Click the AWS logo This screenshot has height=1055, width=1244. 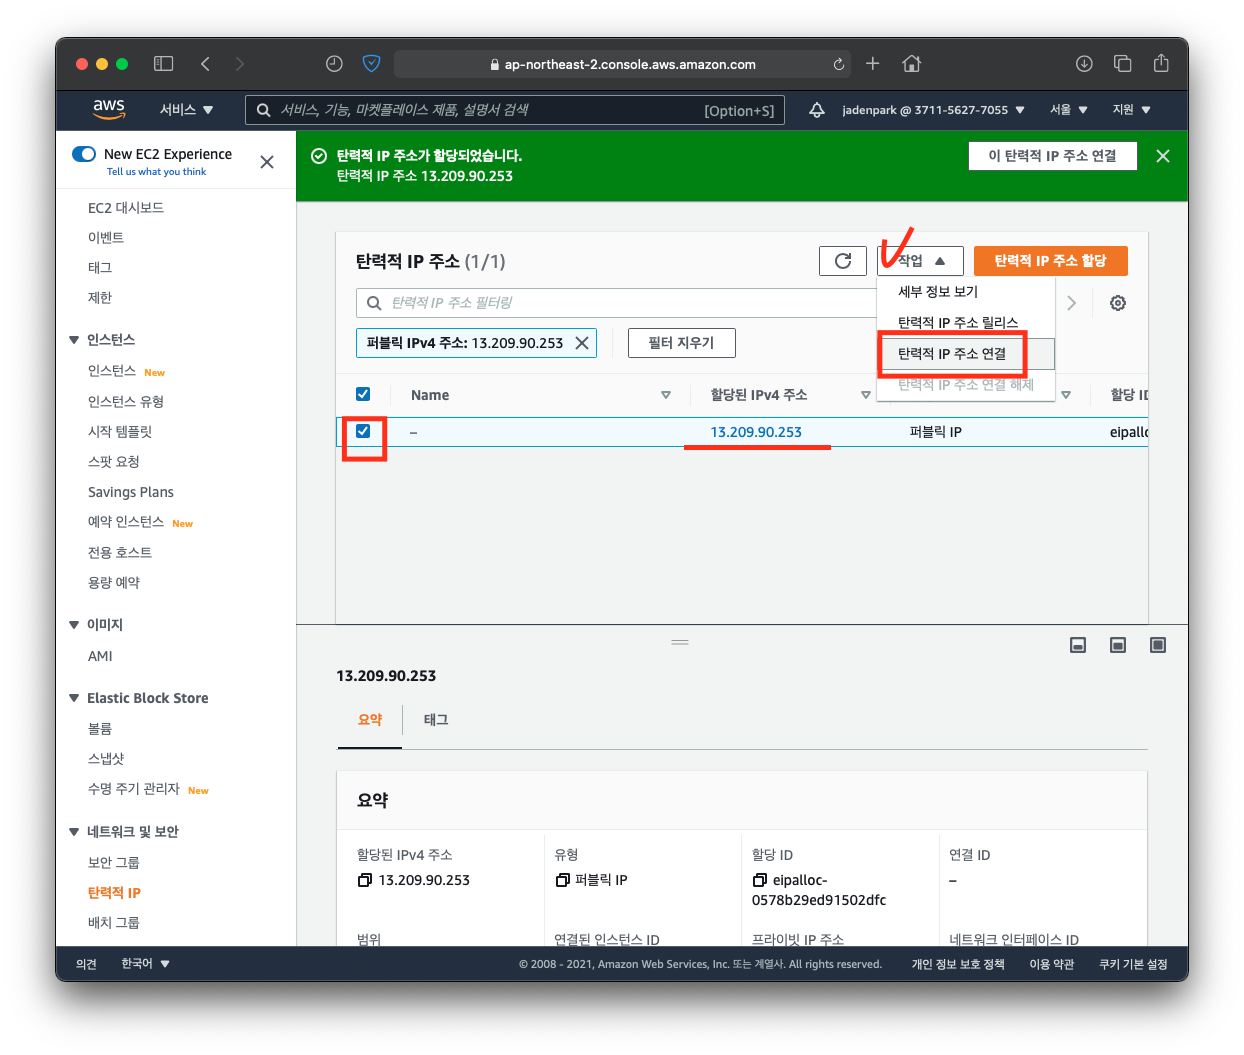[x=109, y=109]
